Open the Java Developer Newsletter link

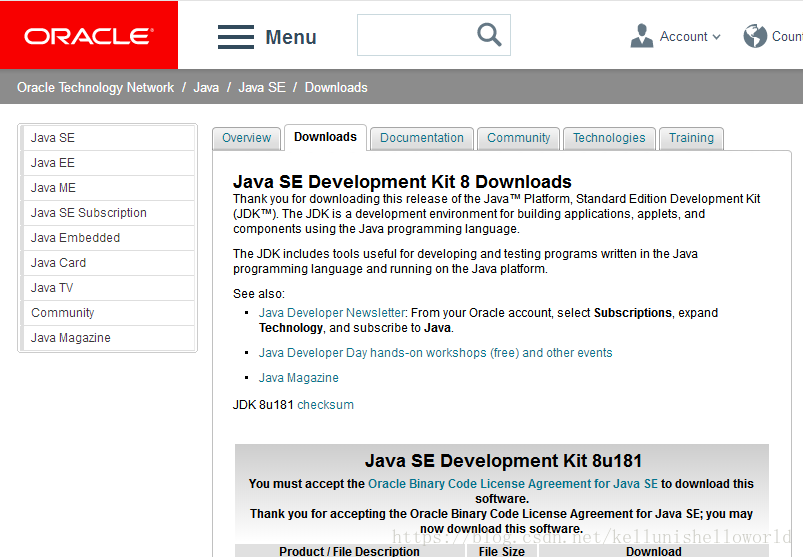coord(332,313)
